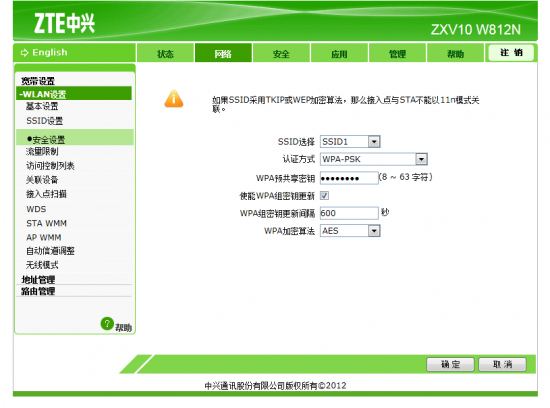550x408 pixels.
Task: Click the orange warning icon
Action: click(174, 99)
